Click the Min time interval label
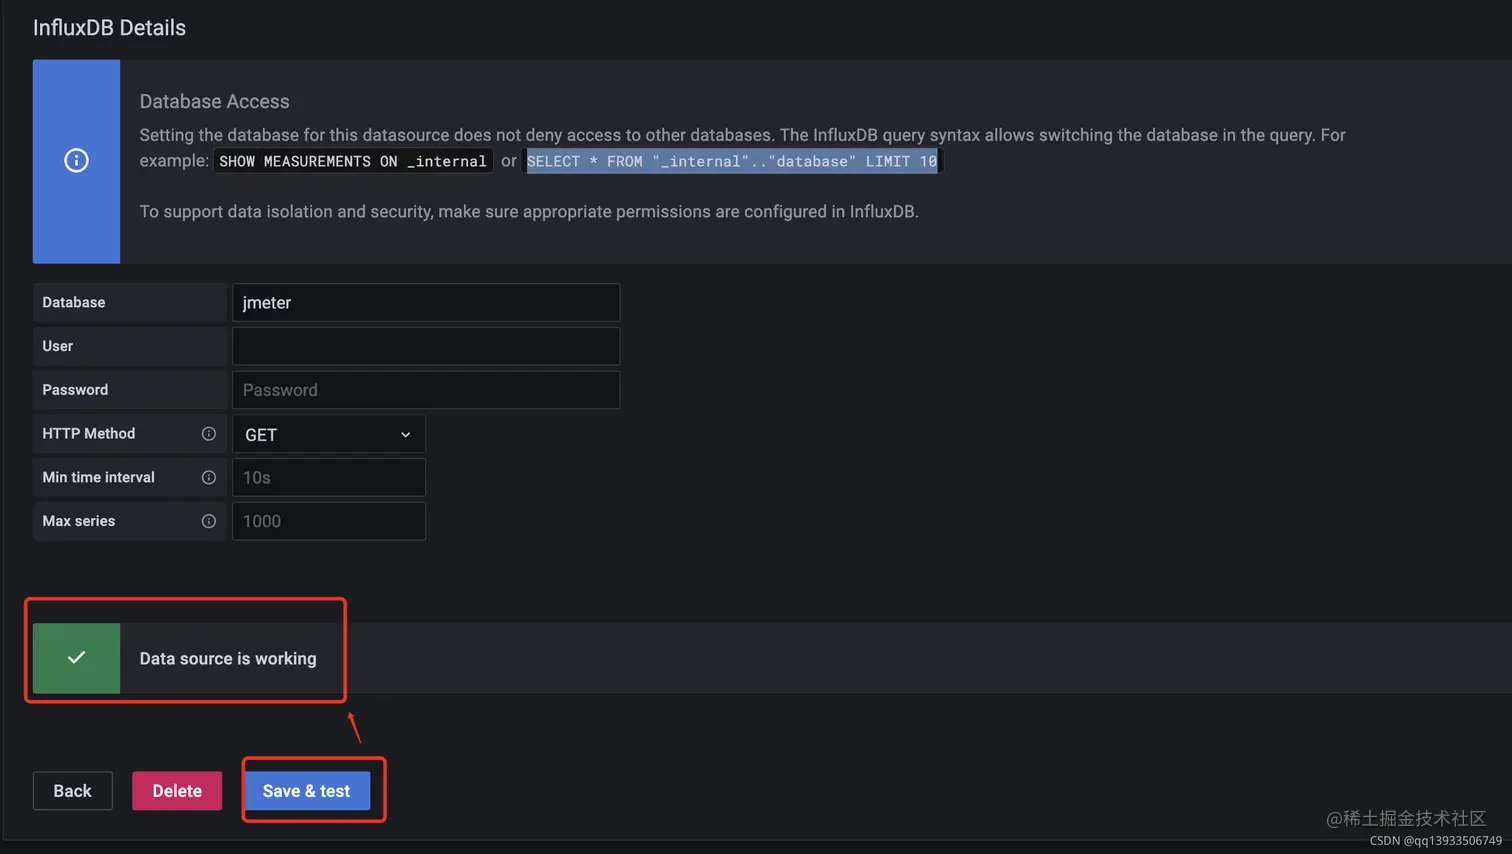 [99, 478]
